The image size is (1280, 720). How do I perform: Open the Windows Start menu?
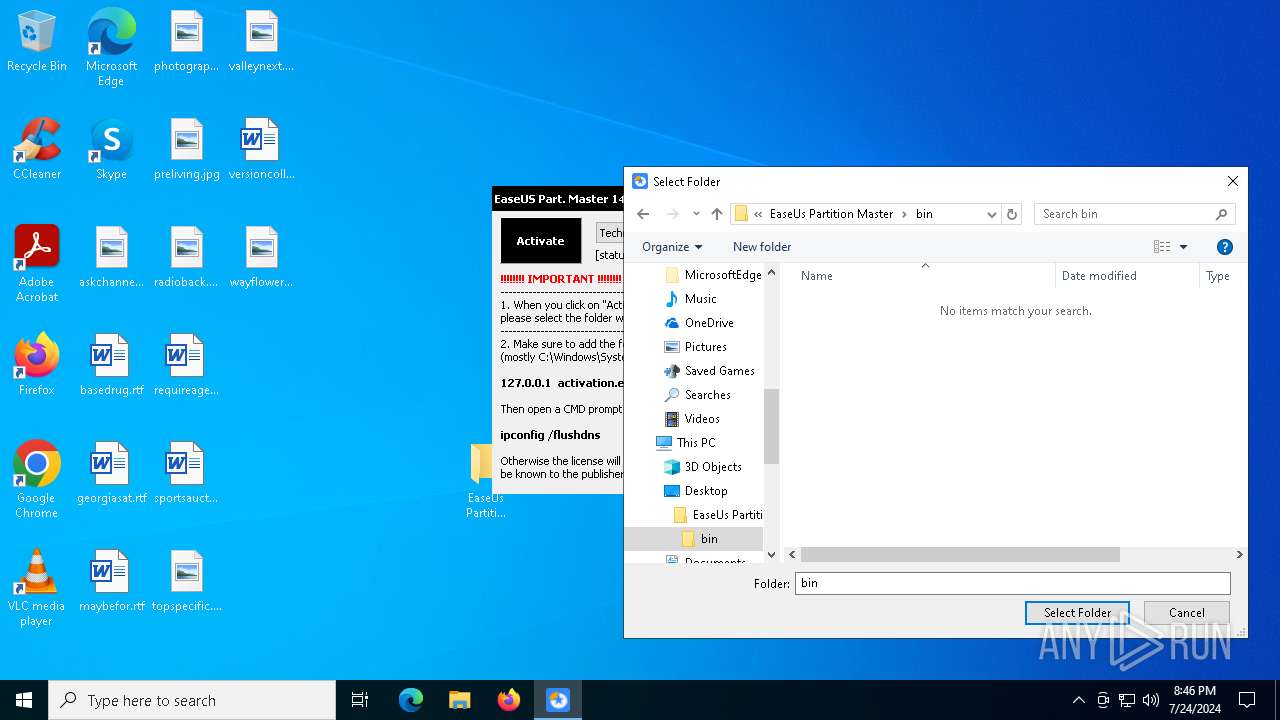click(x=24, y=700)
